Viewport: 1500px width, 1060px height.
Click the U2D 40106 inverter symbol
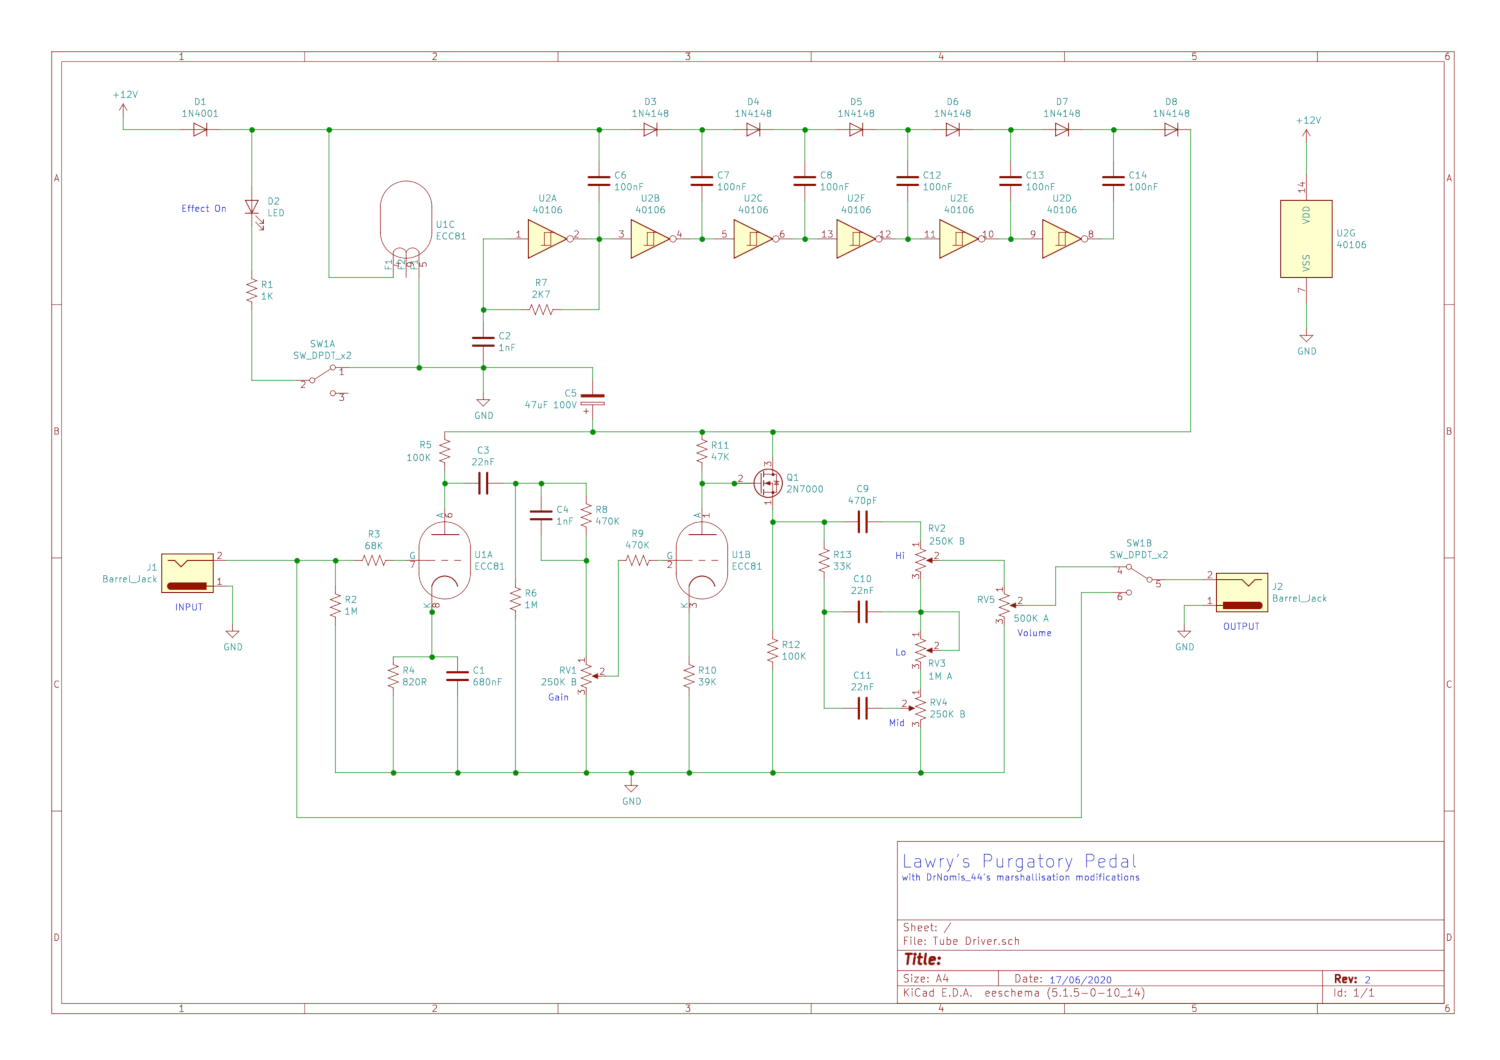(1061, 239)
